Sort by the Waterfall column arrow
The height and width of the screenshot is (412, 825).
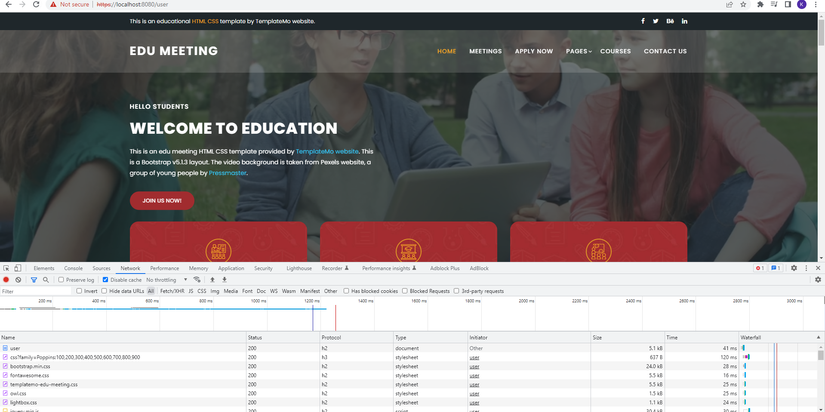tap(818, 337)
